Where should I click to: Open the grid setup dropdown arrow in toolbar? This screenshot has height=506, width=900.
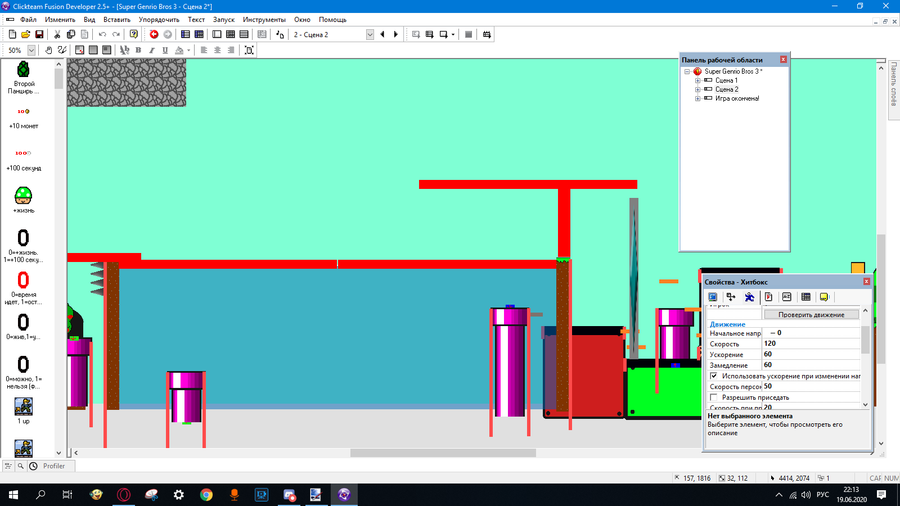click(x=453, y=34)
